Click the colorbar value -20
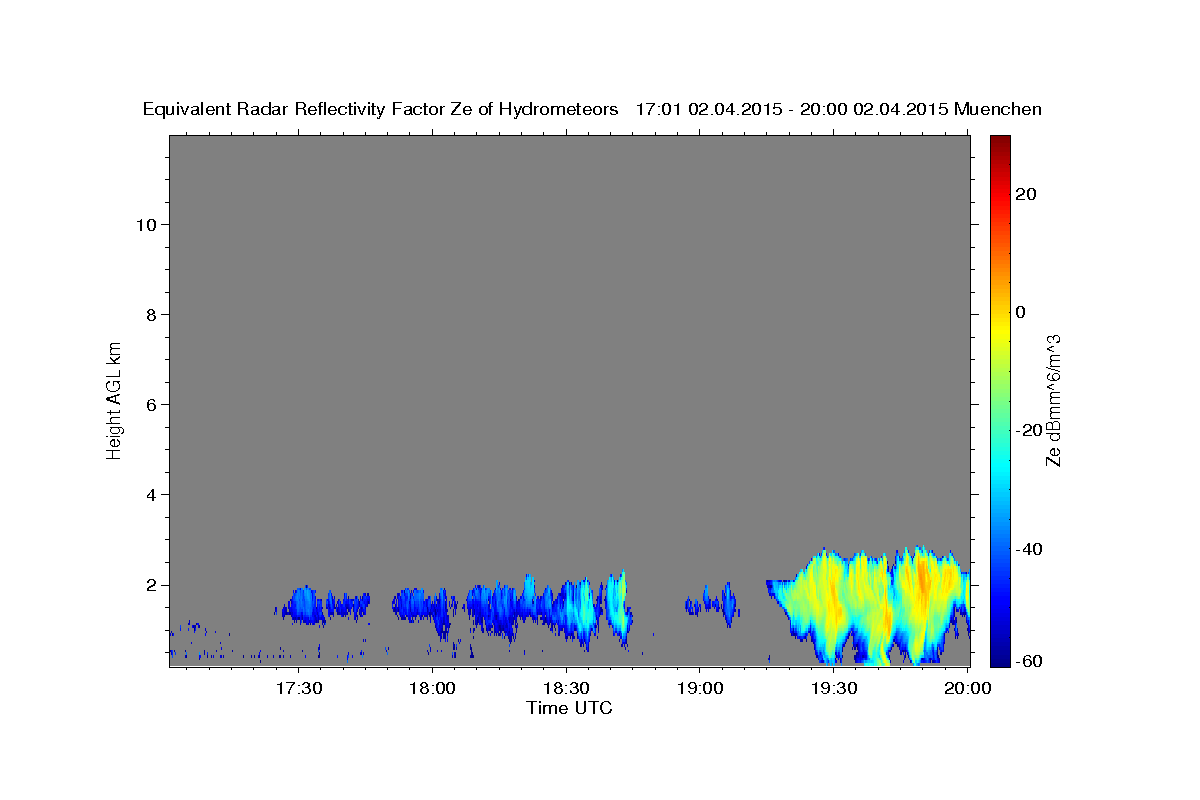The height and width of the screenshot is (800, 1200). (1030, 430)
